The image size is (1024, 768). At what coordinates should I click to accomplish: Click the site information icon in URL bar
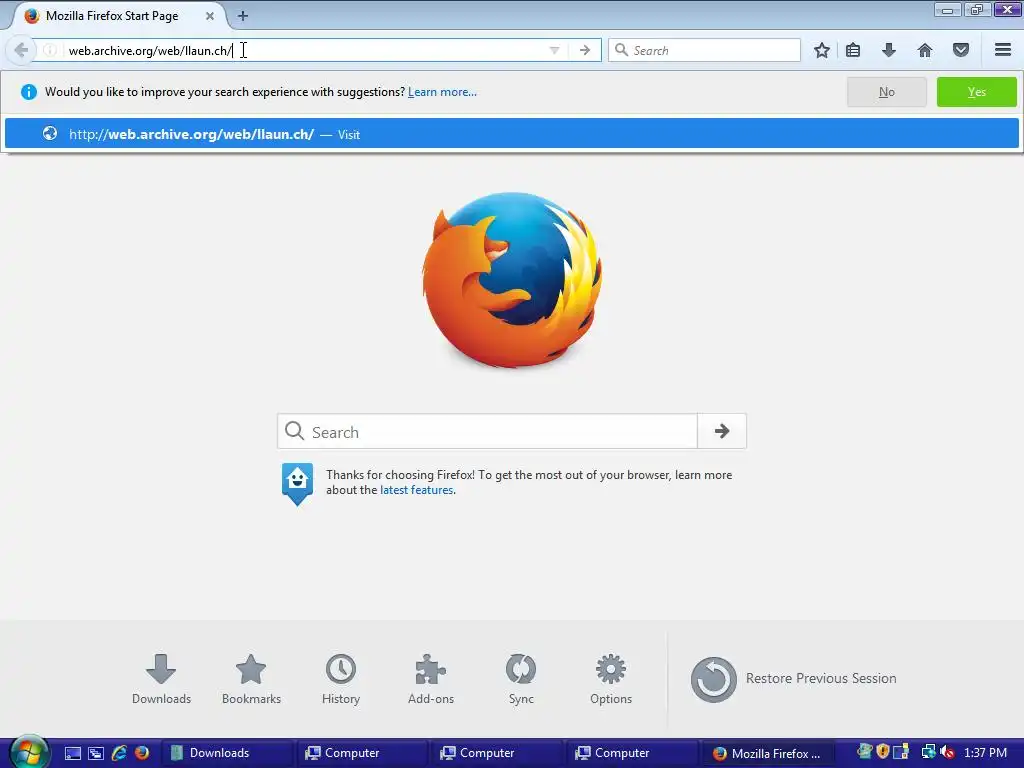(x=50, y=50)
